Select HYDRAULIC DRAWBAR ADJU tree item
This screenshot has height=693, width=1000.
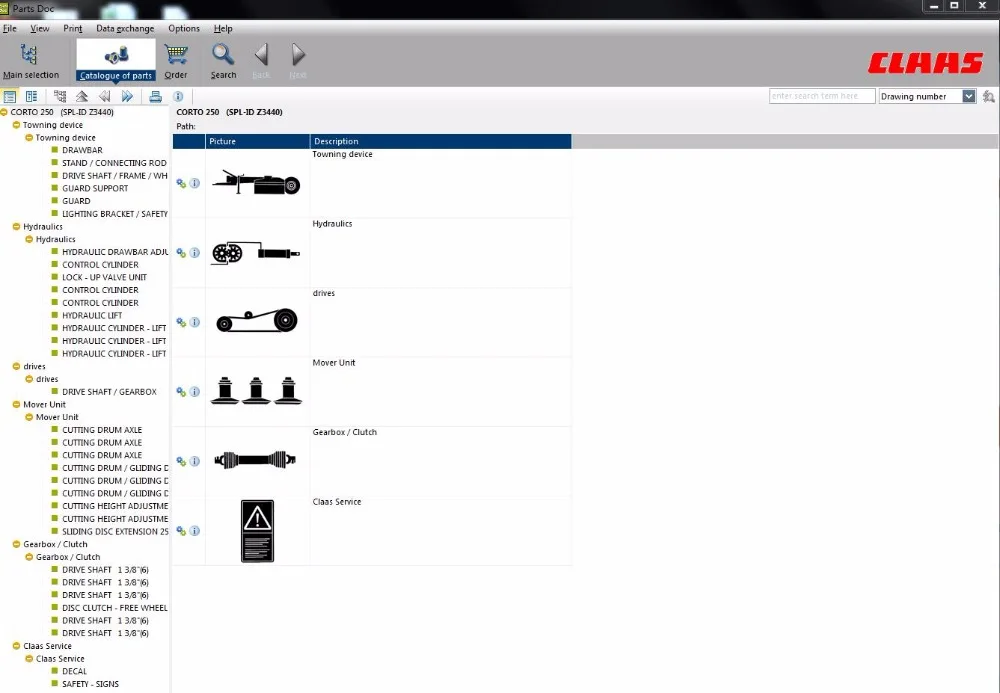(115, 252)
